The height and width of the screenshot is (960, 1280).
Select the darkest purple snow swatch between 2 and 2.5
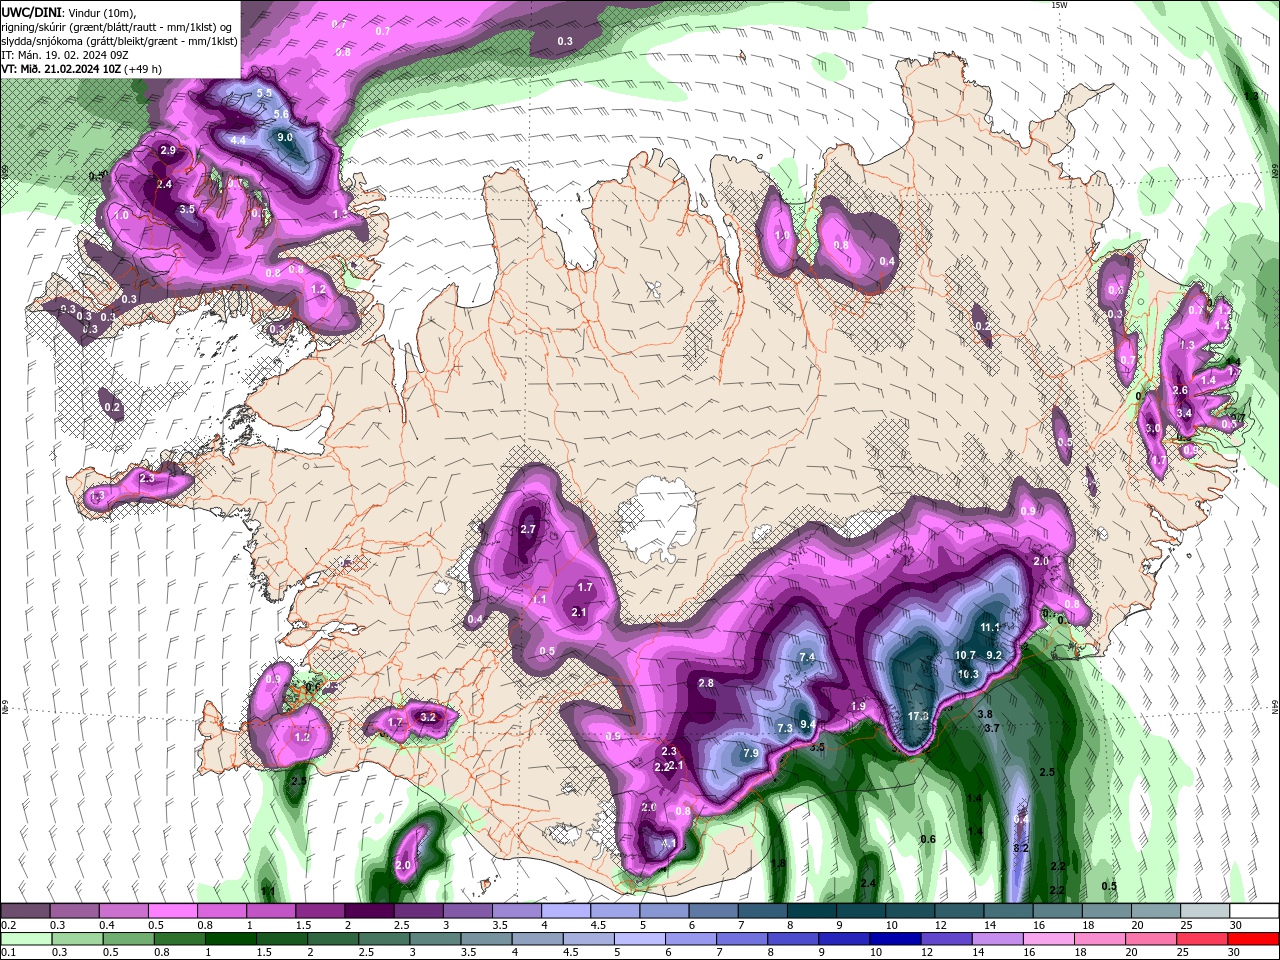click(368, 911)
